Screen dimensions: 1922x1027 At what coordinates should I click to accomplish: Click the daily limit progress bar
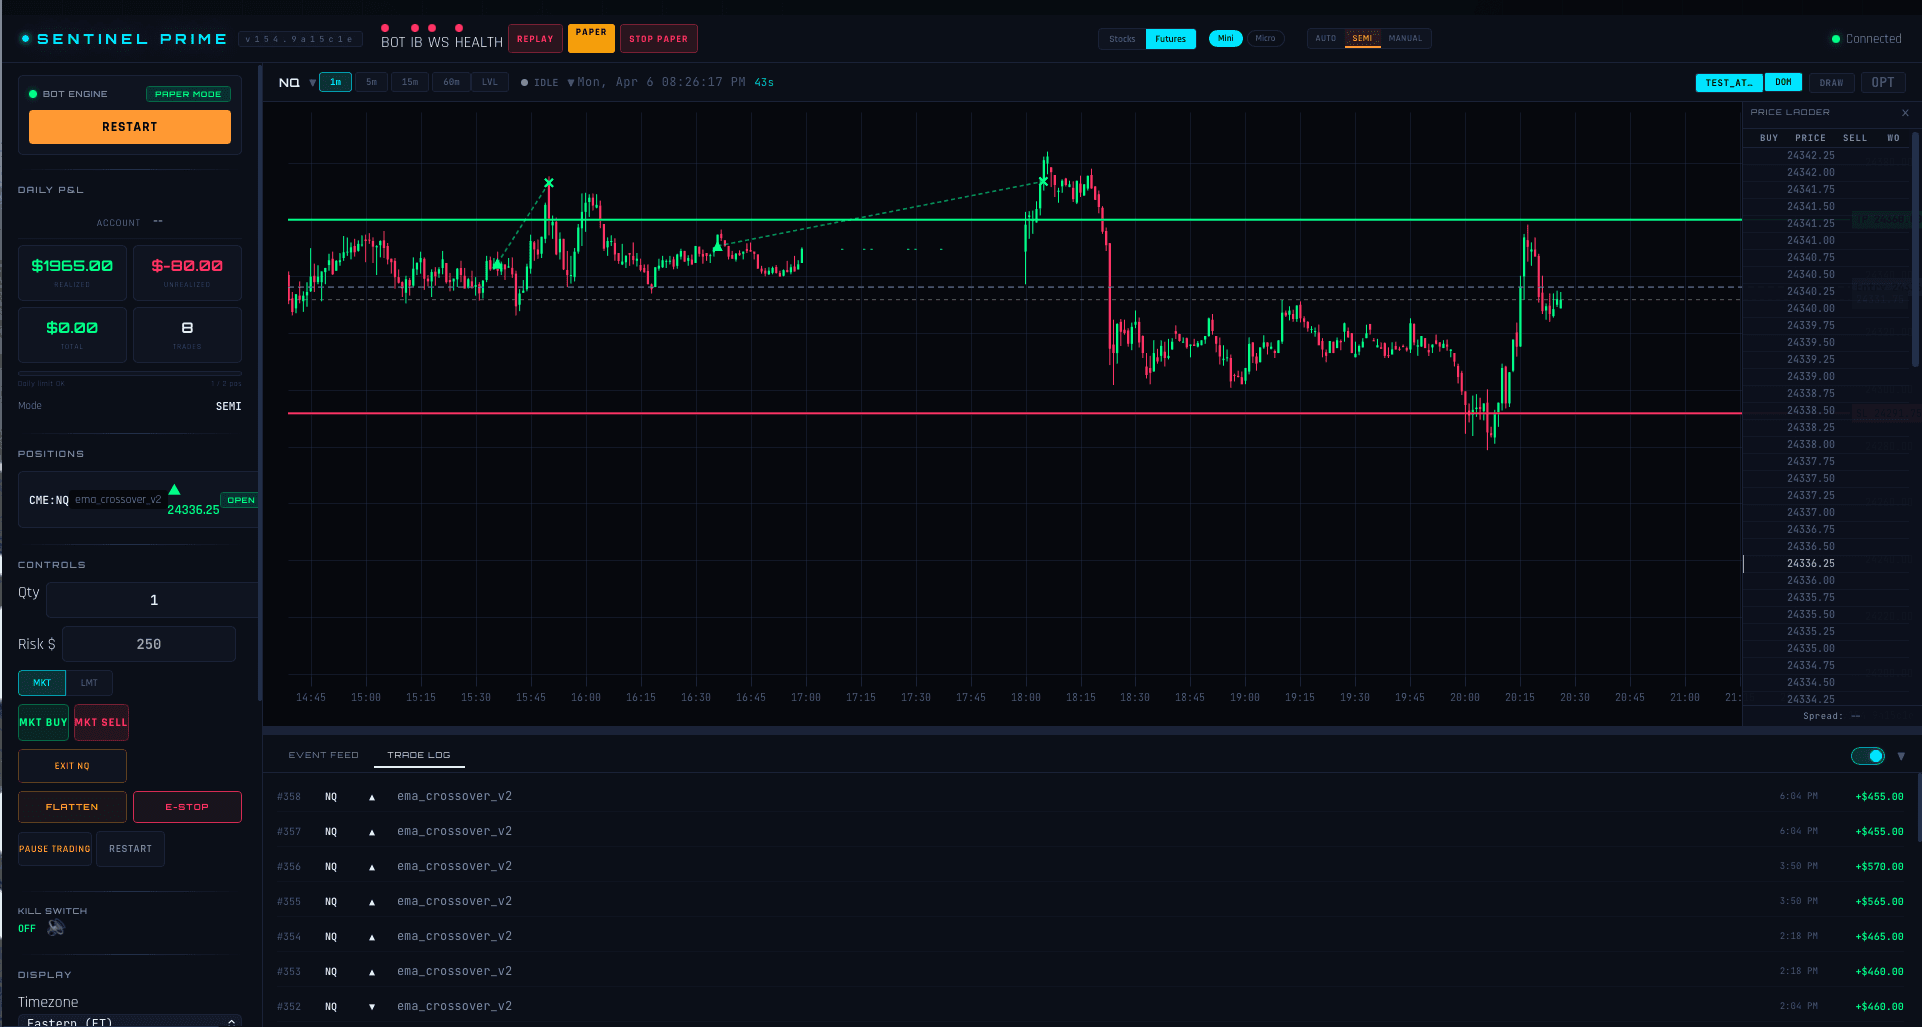point(130,374)
